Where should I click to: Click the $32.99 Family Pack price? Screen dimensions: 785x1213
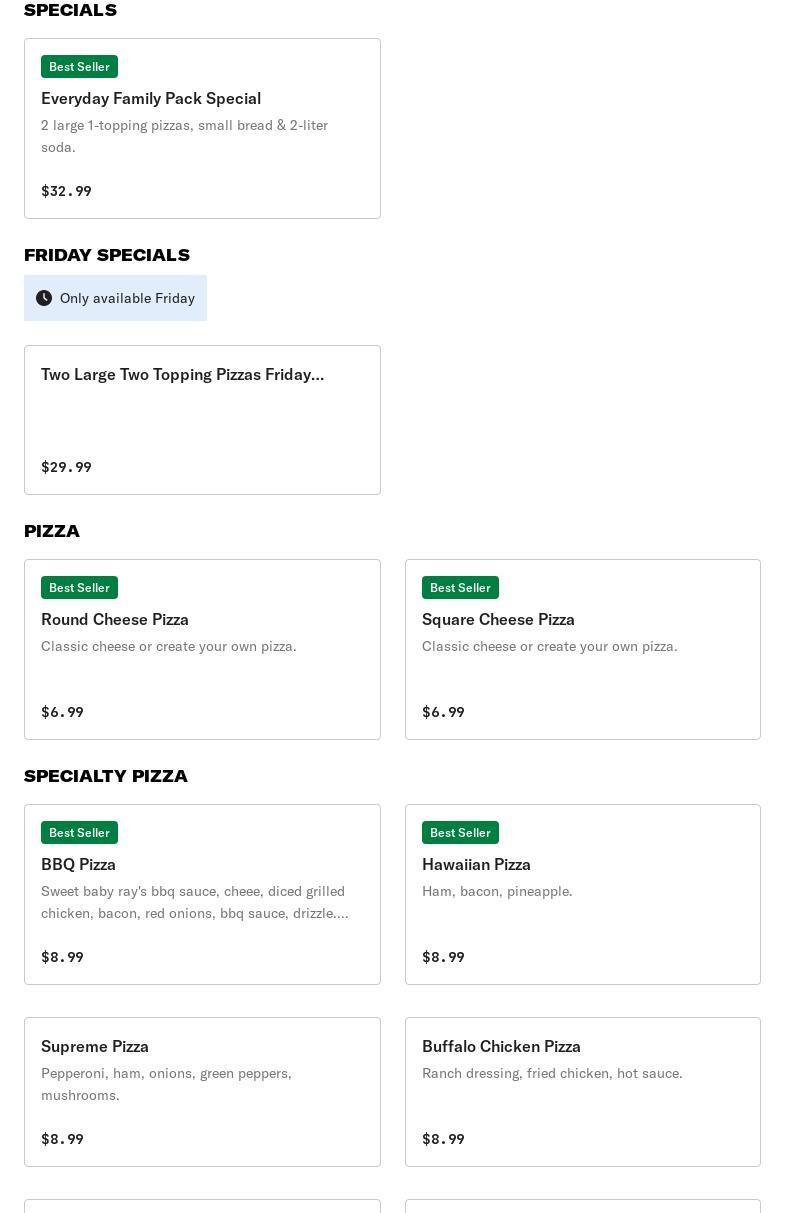pyautogui.click(x=66, y=191)
